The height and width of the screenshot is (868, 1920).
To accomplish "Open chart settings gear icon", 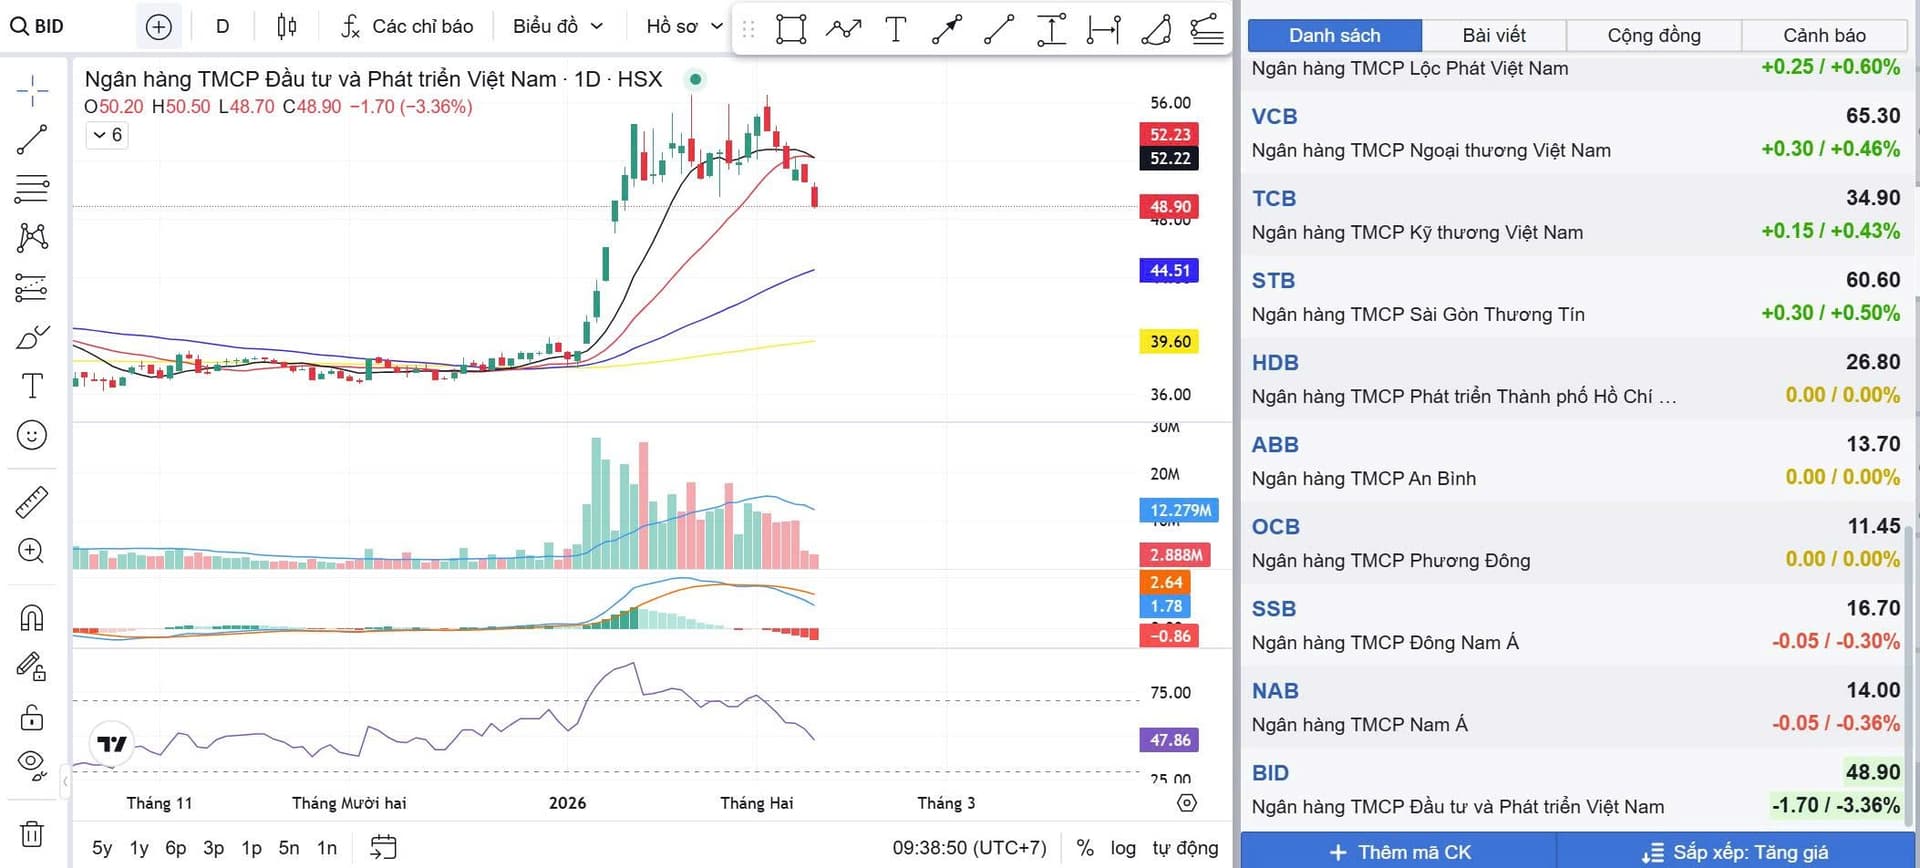I will (x=1187, y=803).
